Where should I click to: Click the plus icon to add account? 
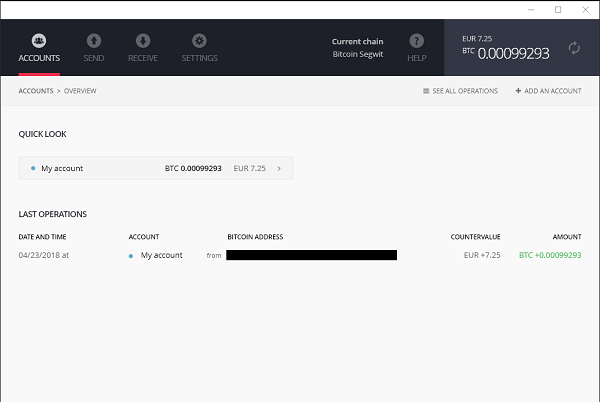point(518,91)
